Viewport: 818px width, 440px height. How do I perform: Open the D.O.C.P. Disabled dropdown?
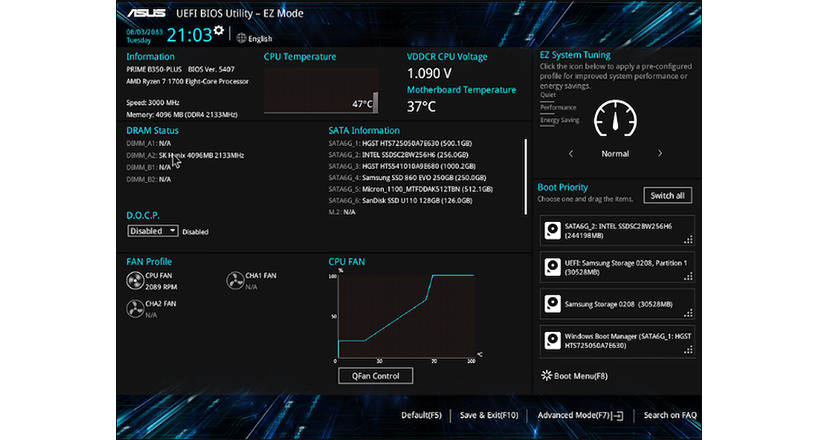click(x=153, y=231)
